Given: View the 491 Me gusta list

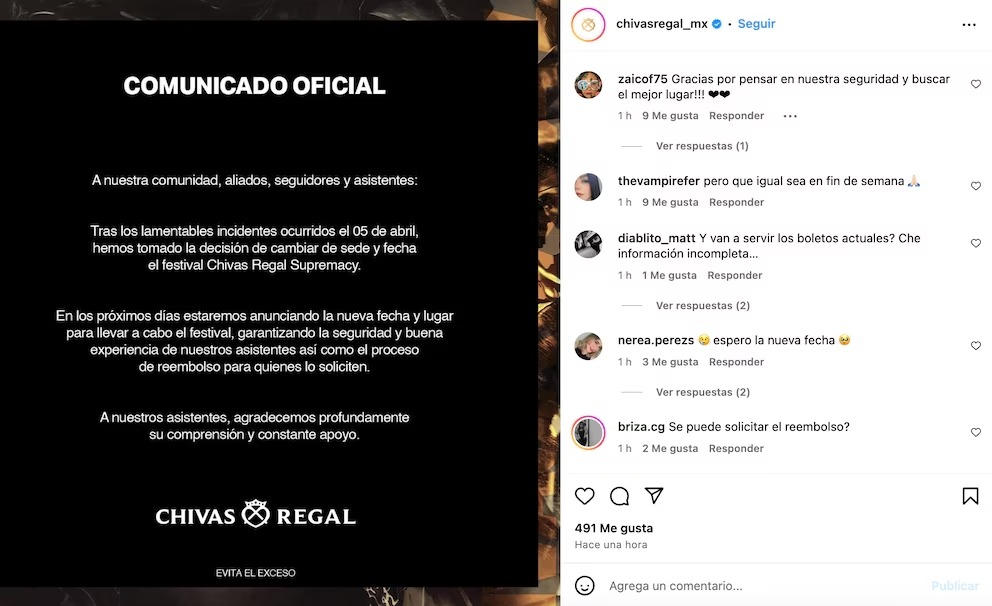Looking at the screenshot, I should tap(614, 528).
